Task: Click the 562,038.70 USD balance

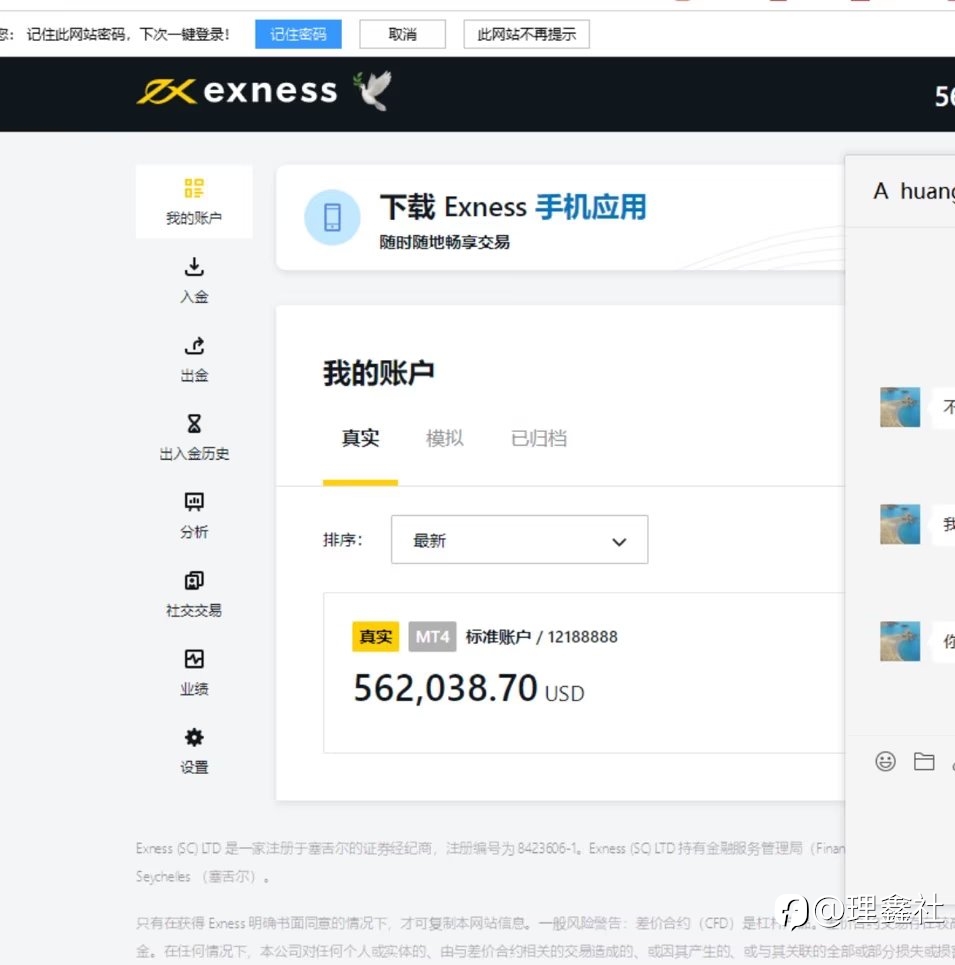Action: coord(469,688)
